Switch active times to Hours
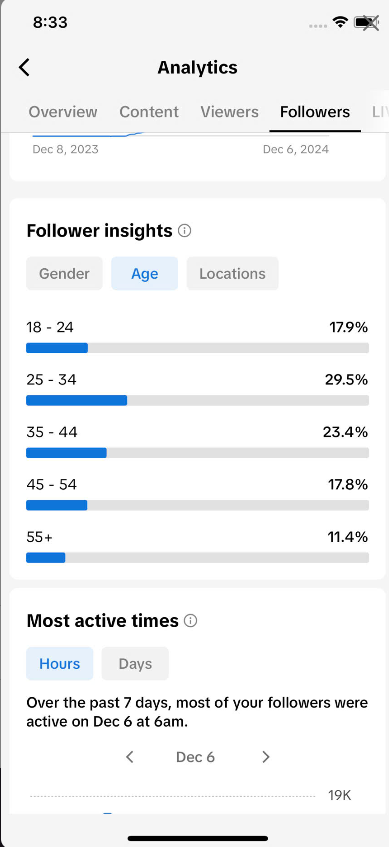389x847 pixels. (x=59, y=664)
